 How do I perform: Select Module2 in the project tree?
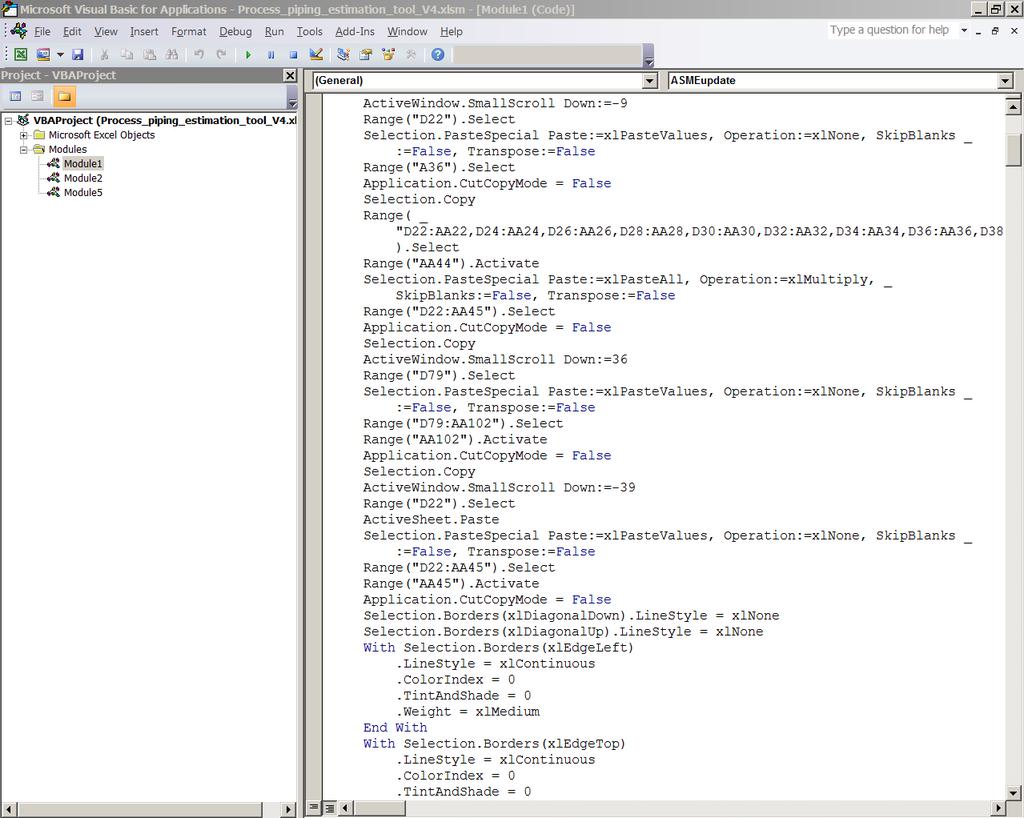pyautogui.click(x=83, y=178)
